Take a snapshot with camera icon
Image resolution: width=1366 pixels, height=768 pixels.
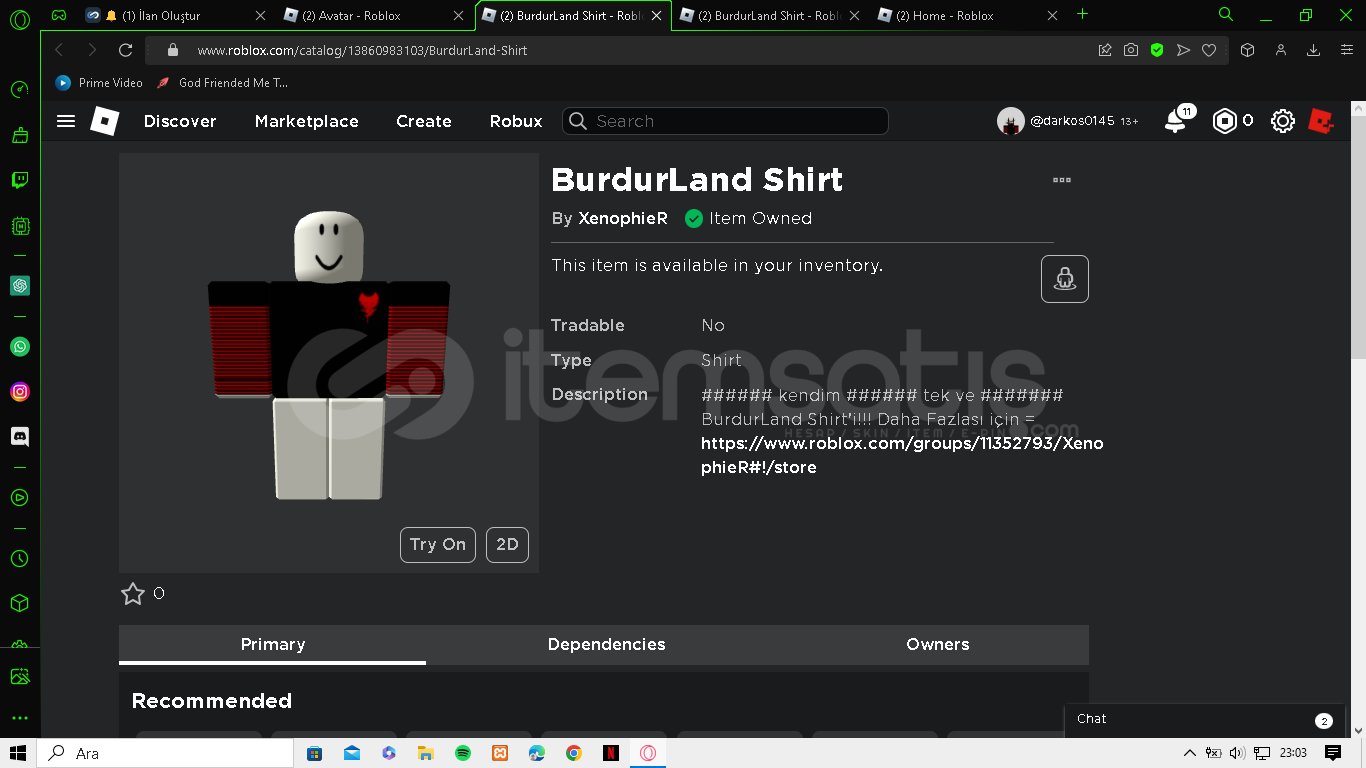1131,50
